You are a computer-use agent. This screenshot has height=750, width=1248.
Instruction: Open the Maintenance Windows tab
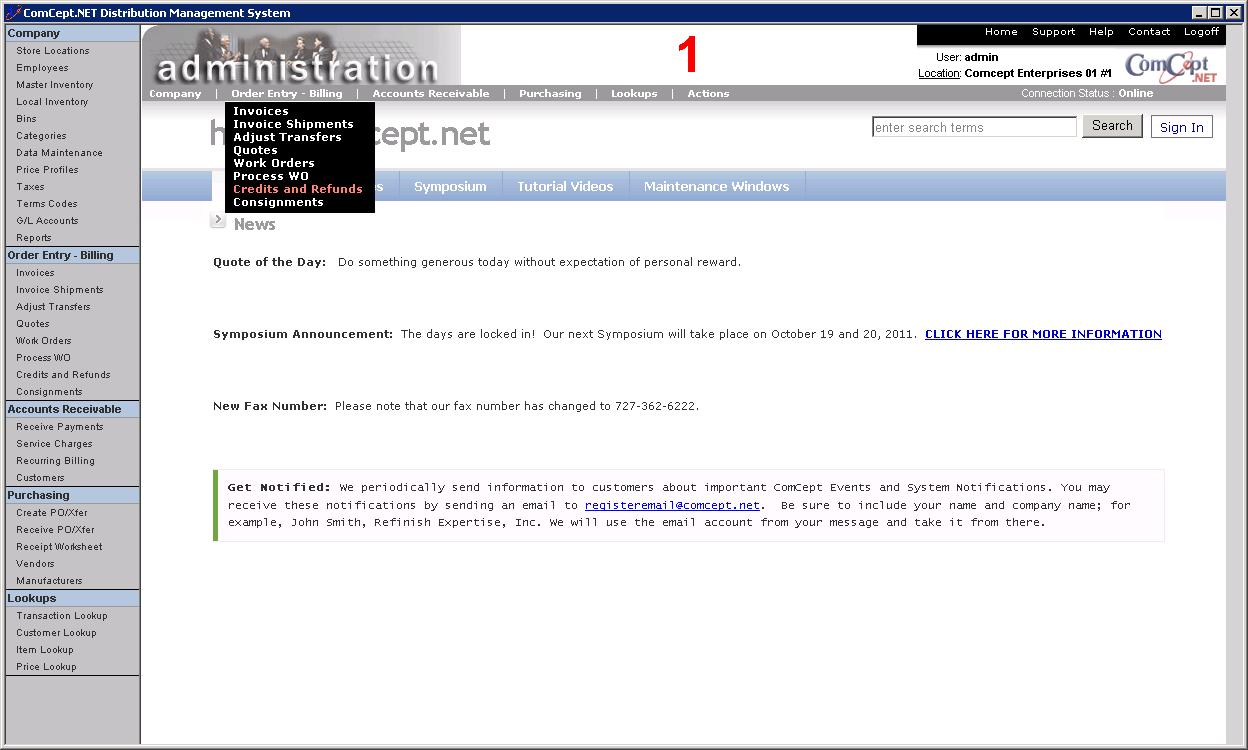coord(716,187)
